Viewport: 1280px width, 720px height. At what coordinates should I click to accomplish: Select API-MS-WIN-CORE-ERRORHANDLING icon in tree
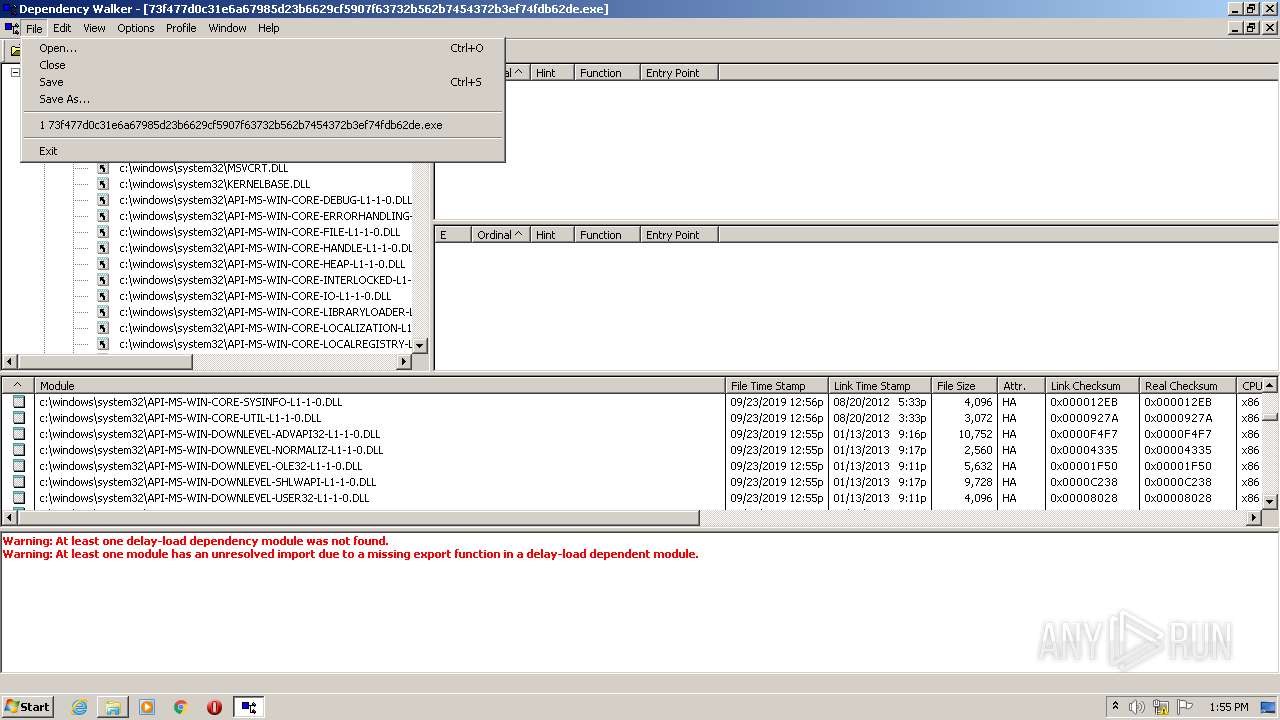[103, 216]
